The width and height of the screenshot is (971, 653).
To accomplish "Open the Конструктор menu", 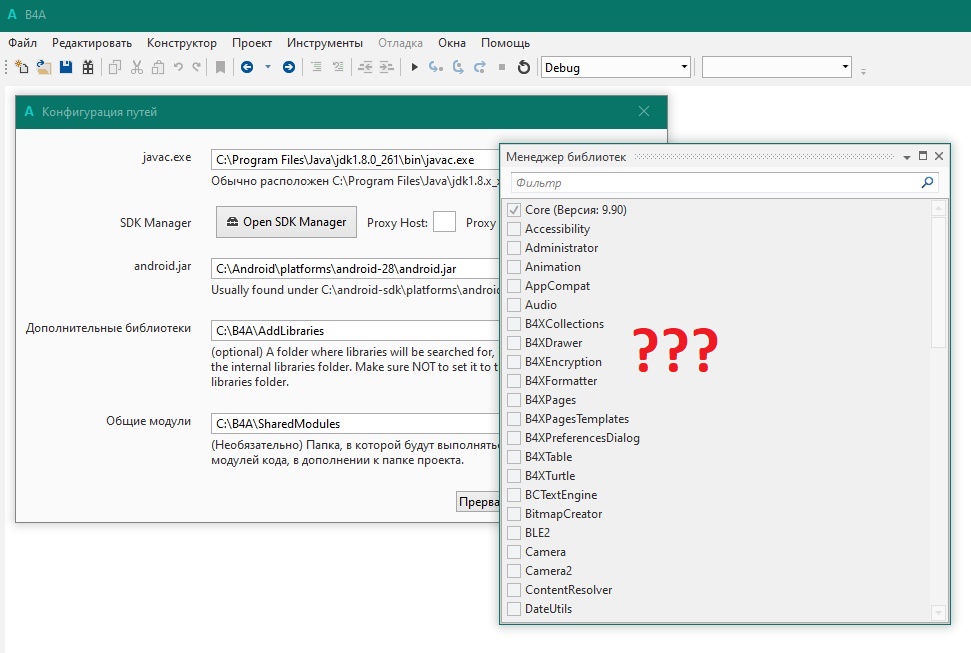I will [x=181, y=43].
